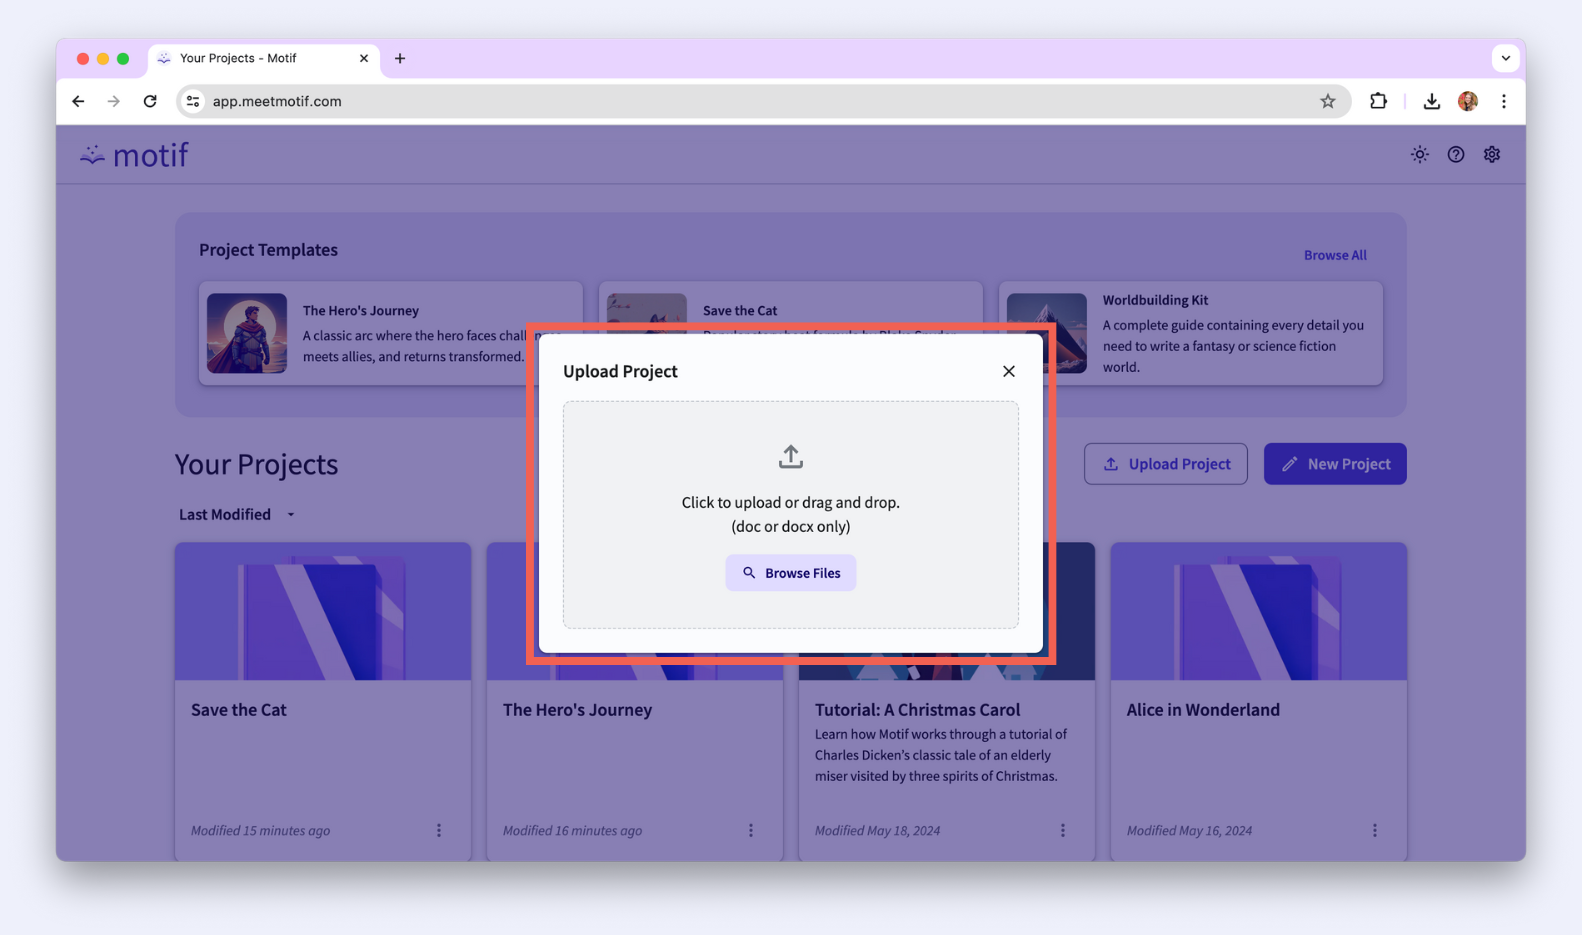Viewport: 1582px width, 935px height.
Task: Open browser downloads icon
Action: (1431, 101)
